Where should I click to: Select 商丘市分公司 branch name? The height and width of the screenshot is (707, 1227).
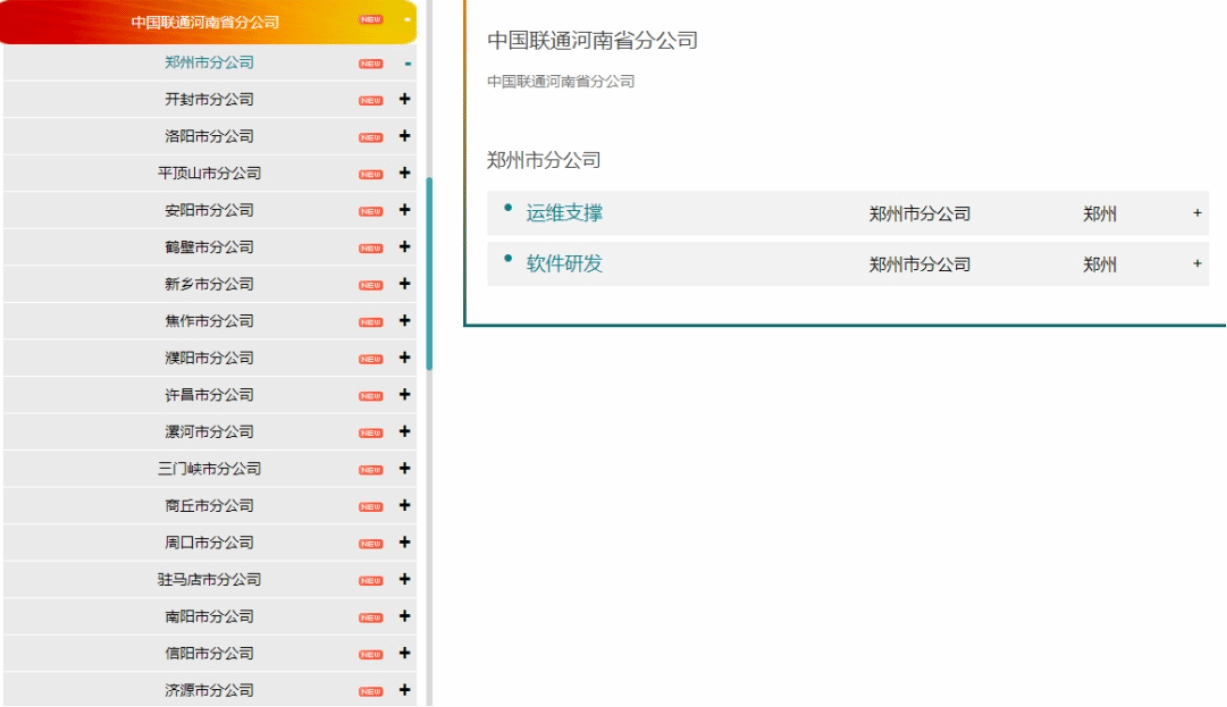209,506
